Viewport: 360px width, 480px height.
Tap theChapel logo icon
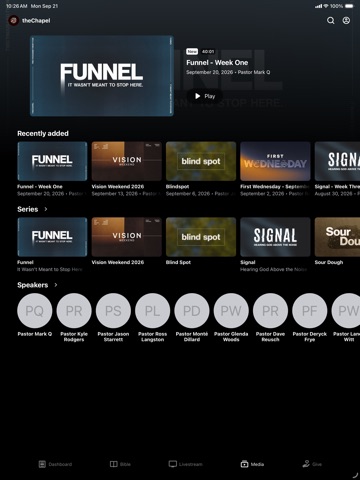pyautogui.click(x=13, y=21)
